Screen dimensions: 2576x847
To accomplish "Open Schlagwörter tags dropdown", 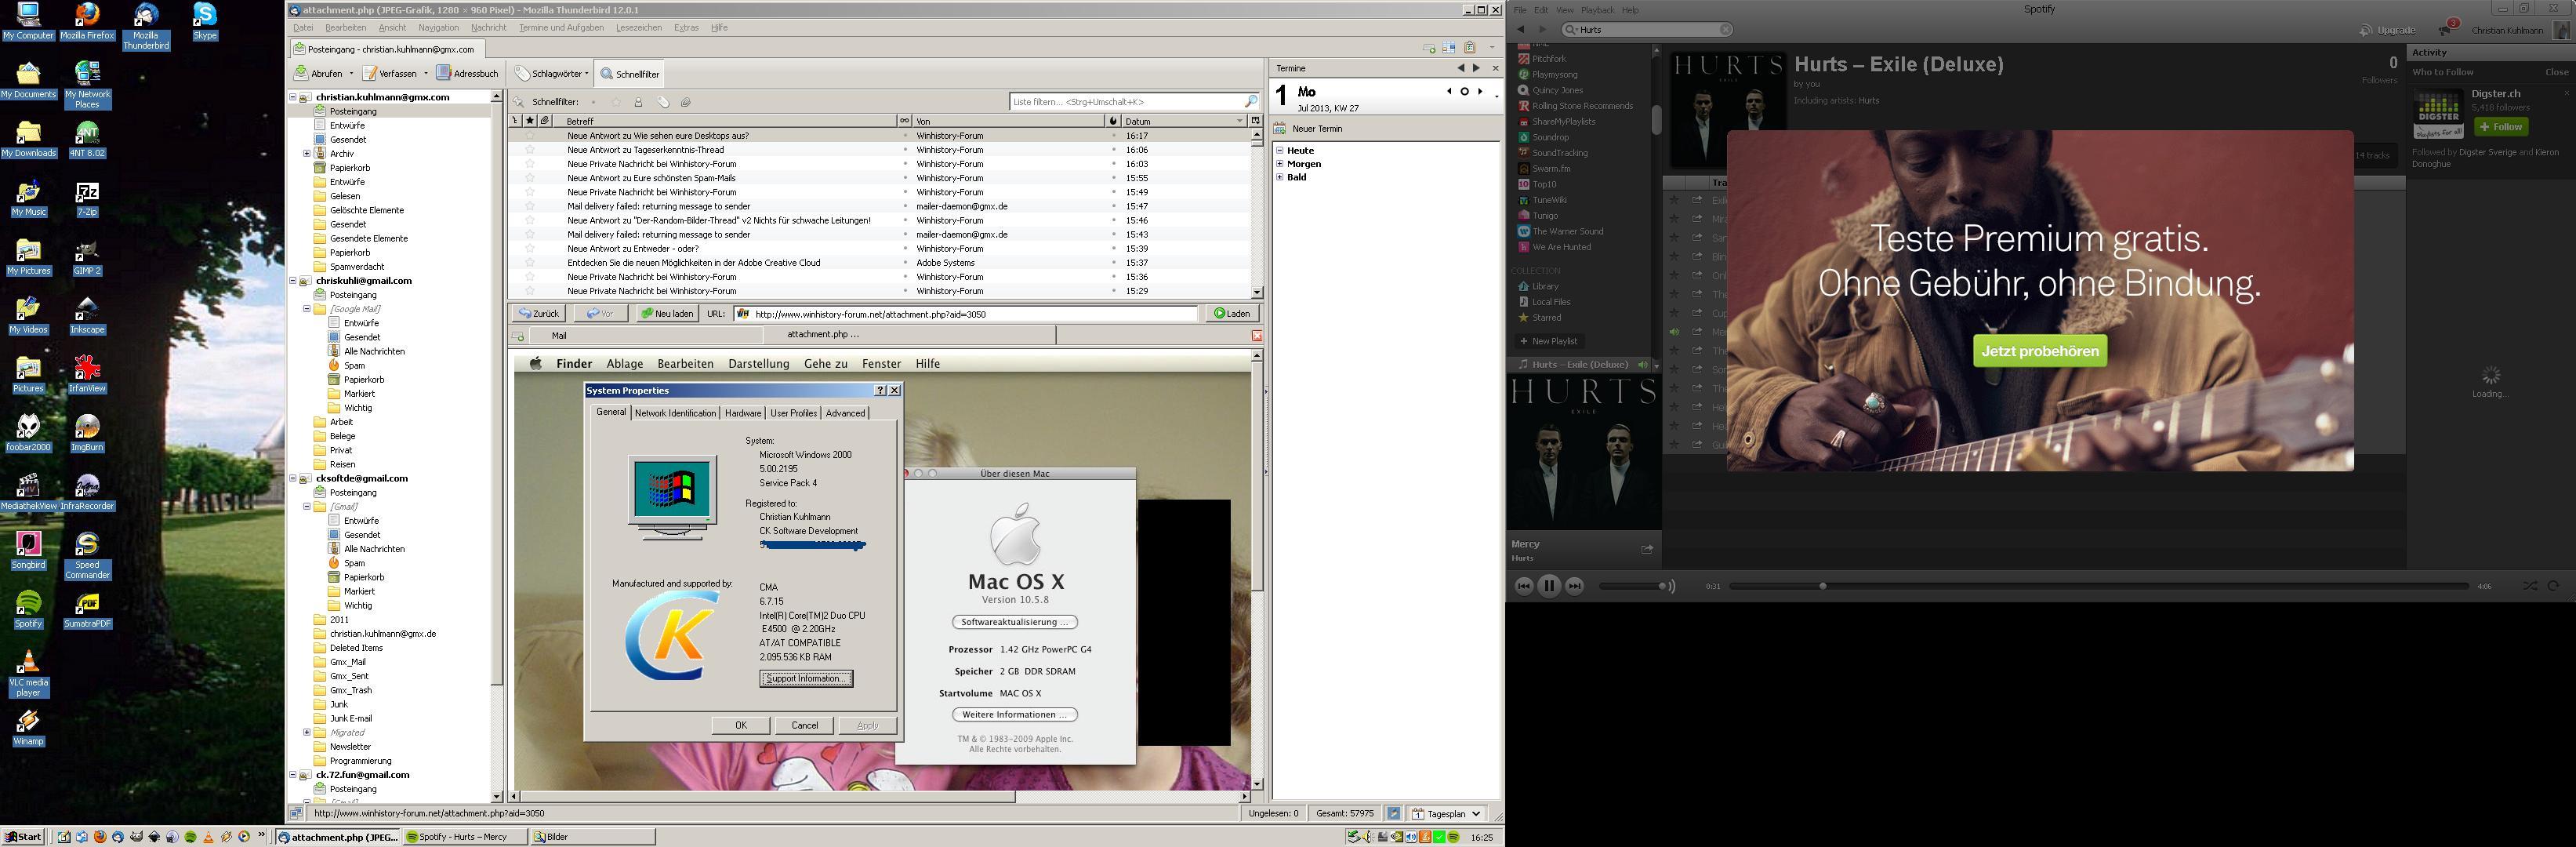I will click(x=553, y=73).
